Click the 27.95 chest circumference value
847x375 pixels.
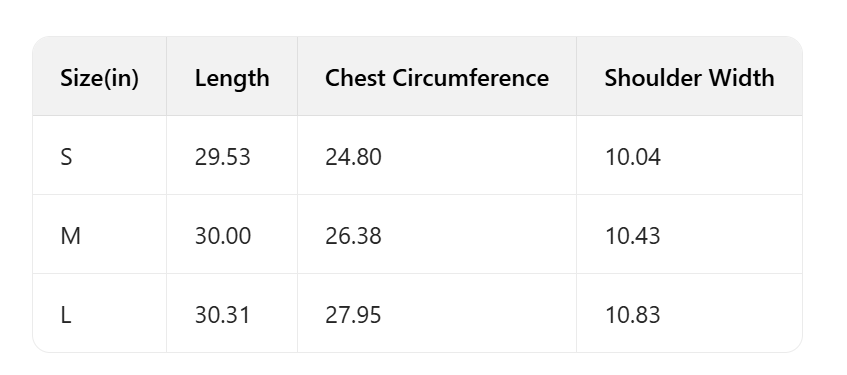coord(353,315)
